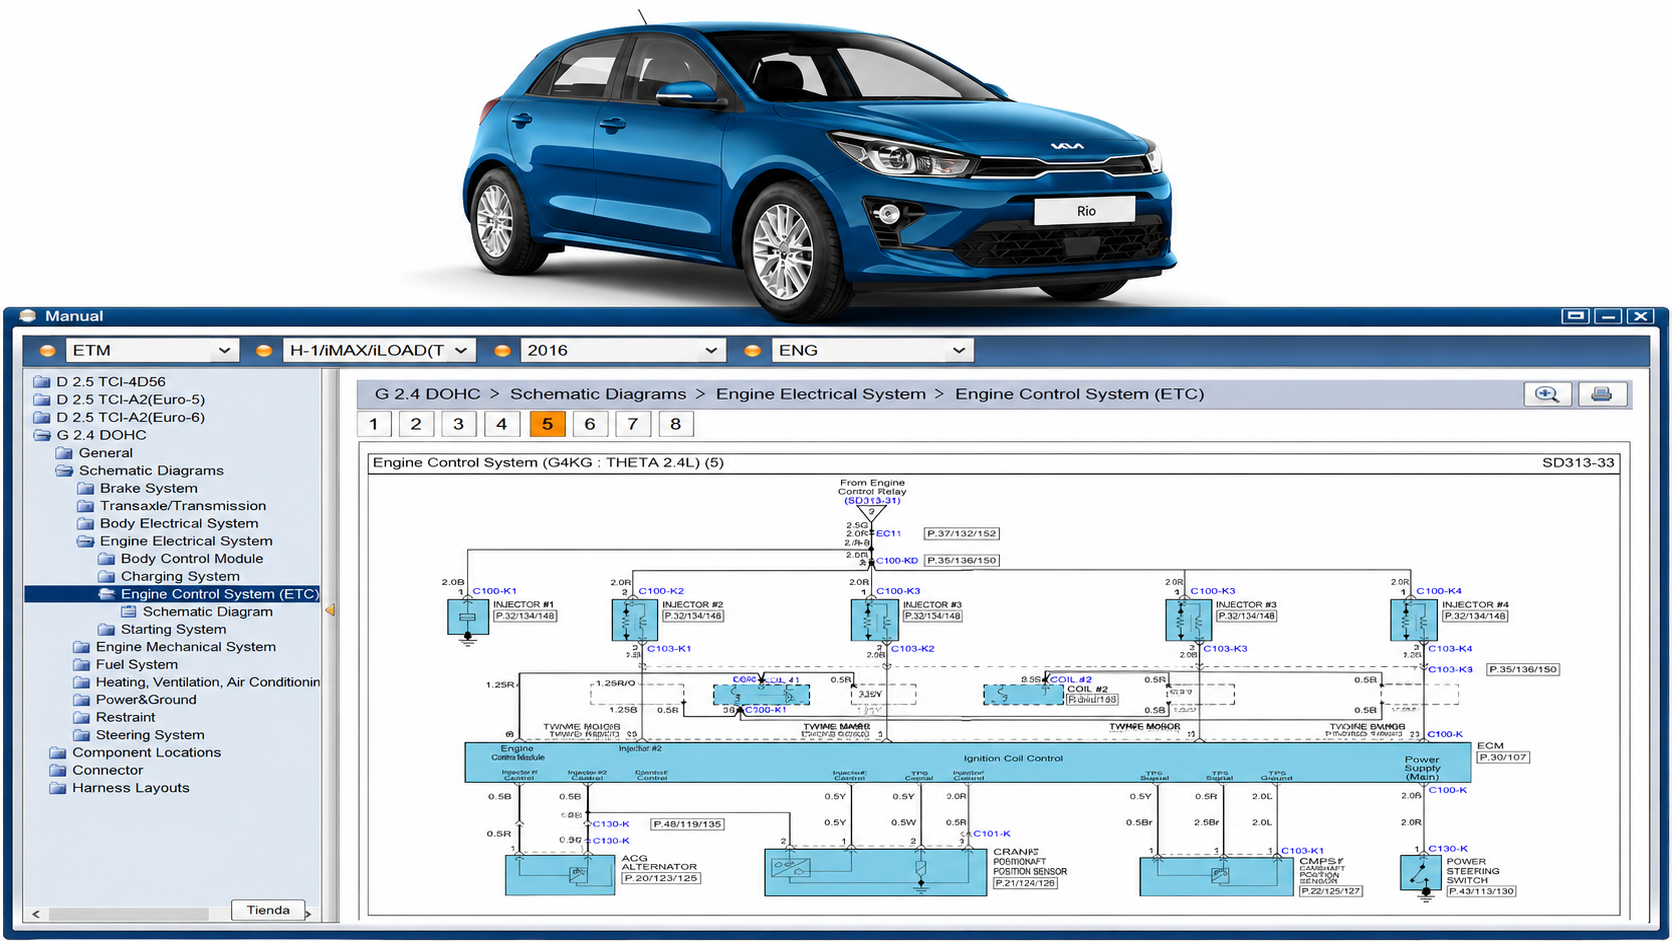Image resolution: width=1672 pixels, height=941 pixels.
Task: Click the folder icon beside Transaxle/Transmission
Action: (x=86, y=506)
